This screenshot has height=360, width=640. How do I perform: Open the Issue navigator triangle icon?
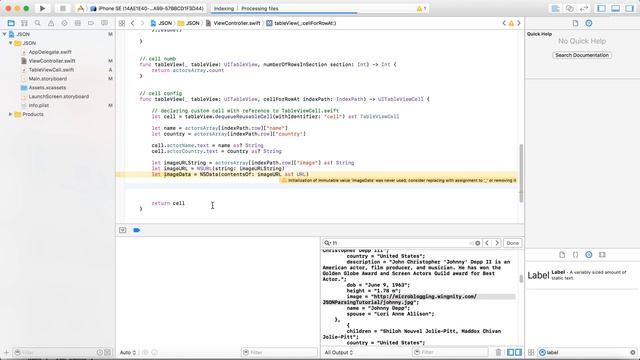(51, 23)
